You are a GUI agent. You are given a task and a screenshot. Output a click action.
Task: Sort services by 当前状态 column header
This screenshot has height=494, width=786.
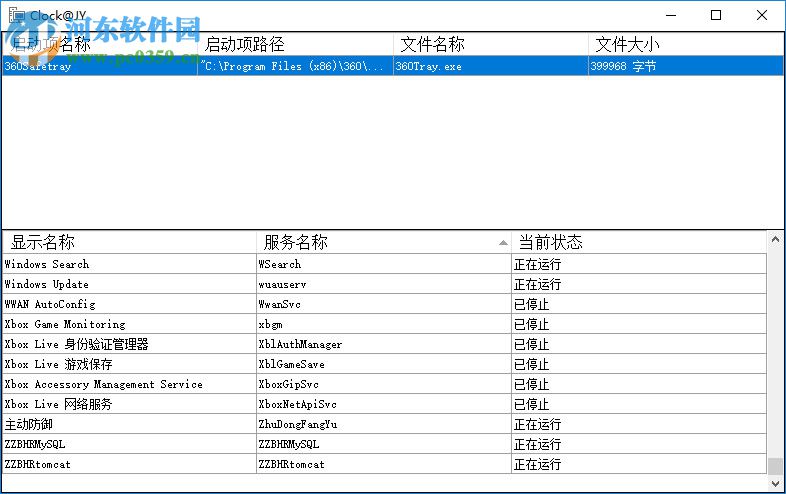tap(639, 242)
